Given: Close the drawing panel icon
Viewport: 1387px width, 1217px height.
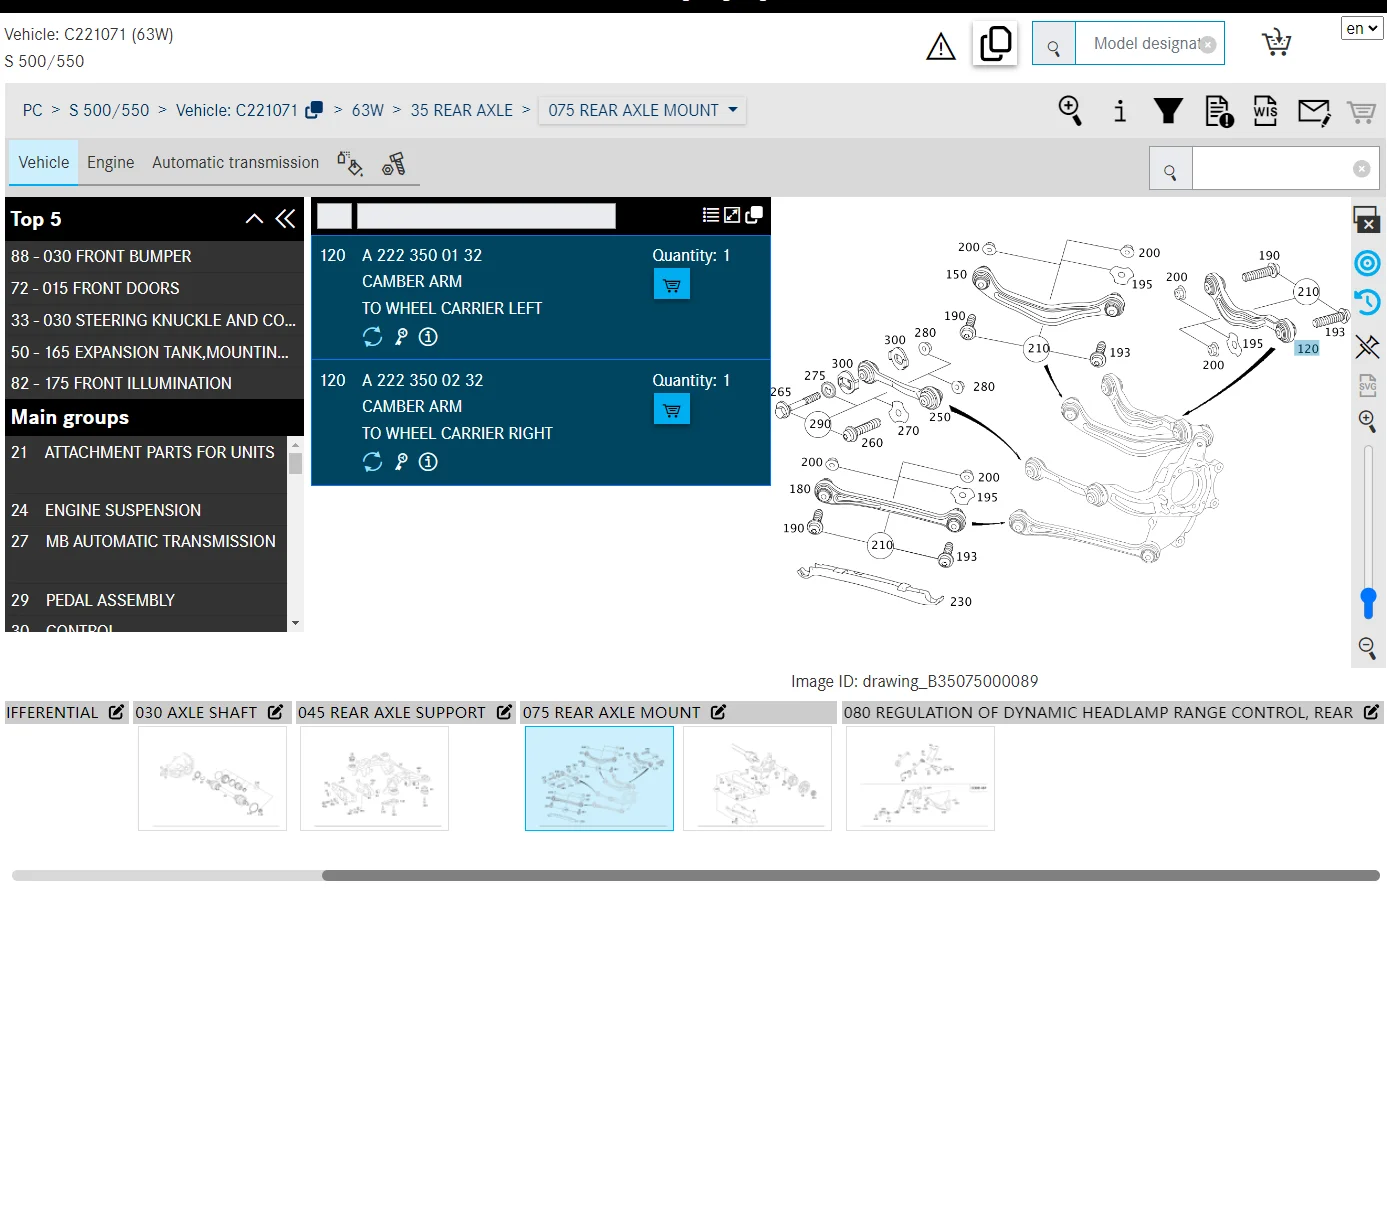Looking at the screenshot, I should [1367, 219].
